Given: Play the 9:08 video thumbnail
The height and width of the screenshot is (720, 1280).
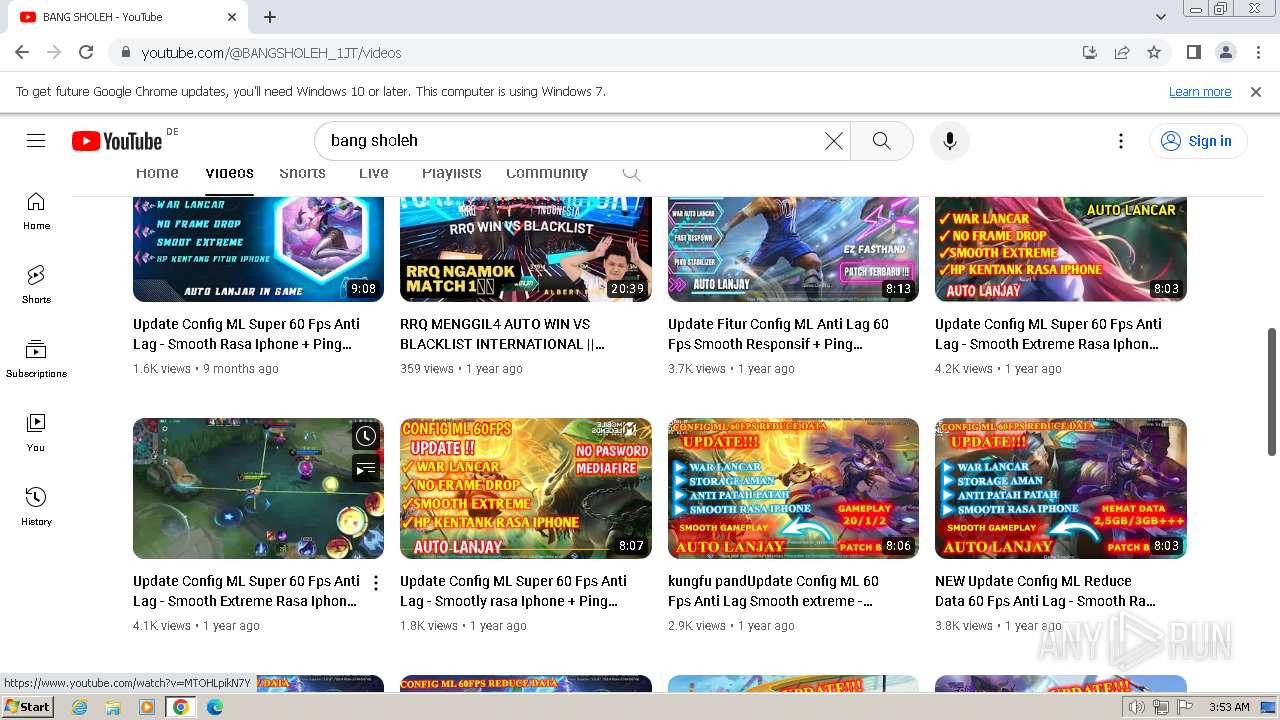Looking at the screenshot, I should [258, 249].
